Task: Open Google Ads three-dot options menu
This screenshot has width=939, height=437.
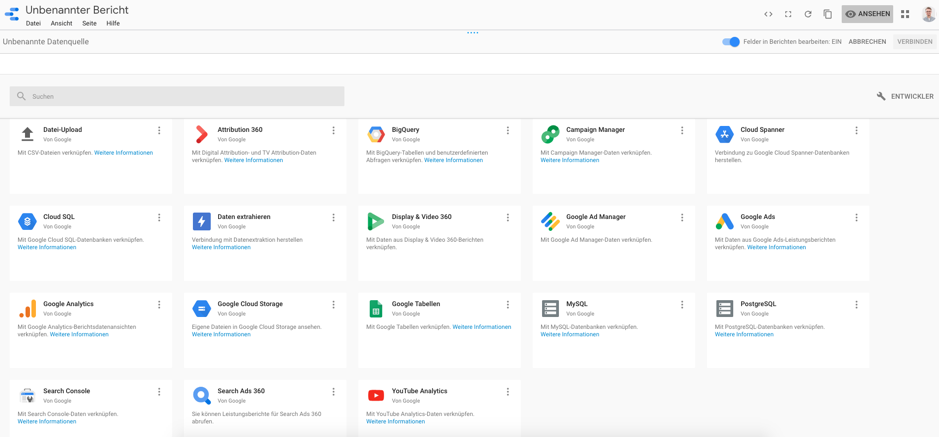Action: pyautogui.click(x=856, y=217)
